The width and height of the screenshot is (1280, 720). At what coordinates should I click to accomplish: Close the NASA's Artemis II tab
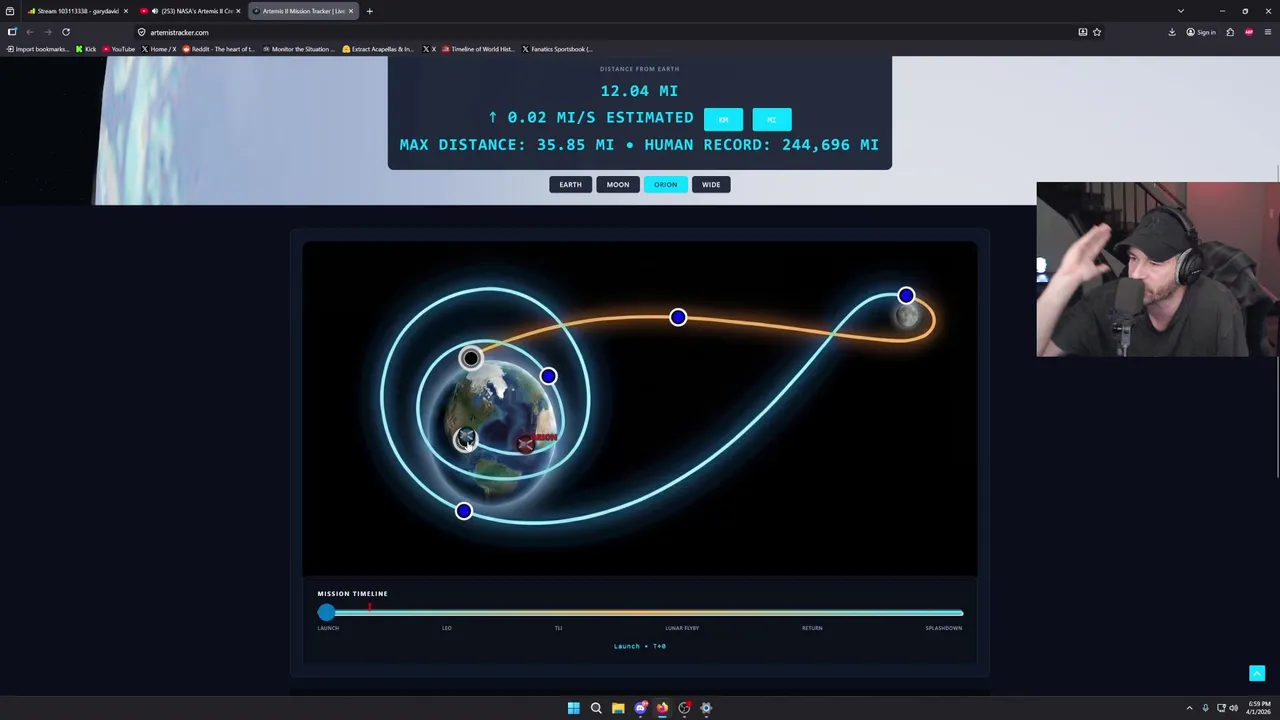(x=238, y=11)
